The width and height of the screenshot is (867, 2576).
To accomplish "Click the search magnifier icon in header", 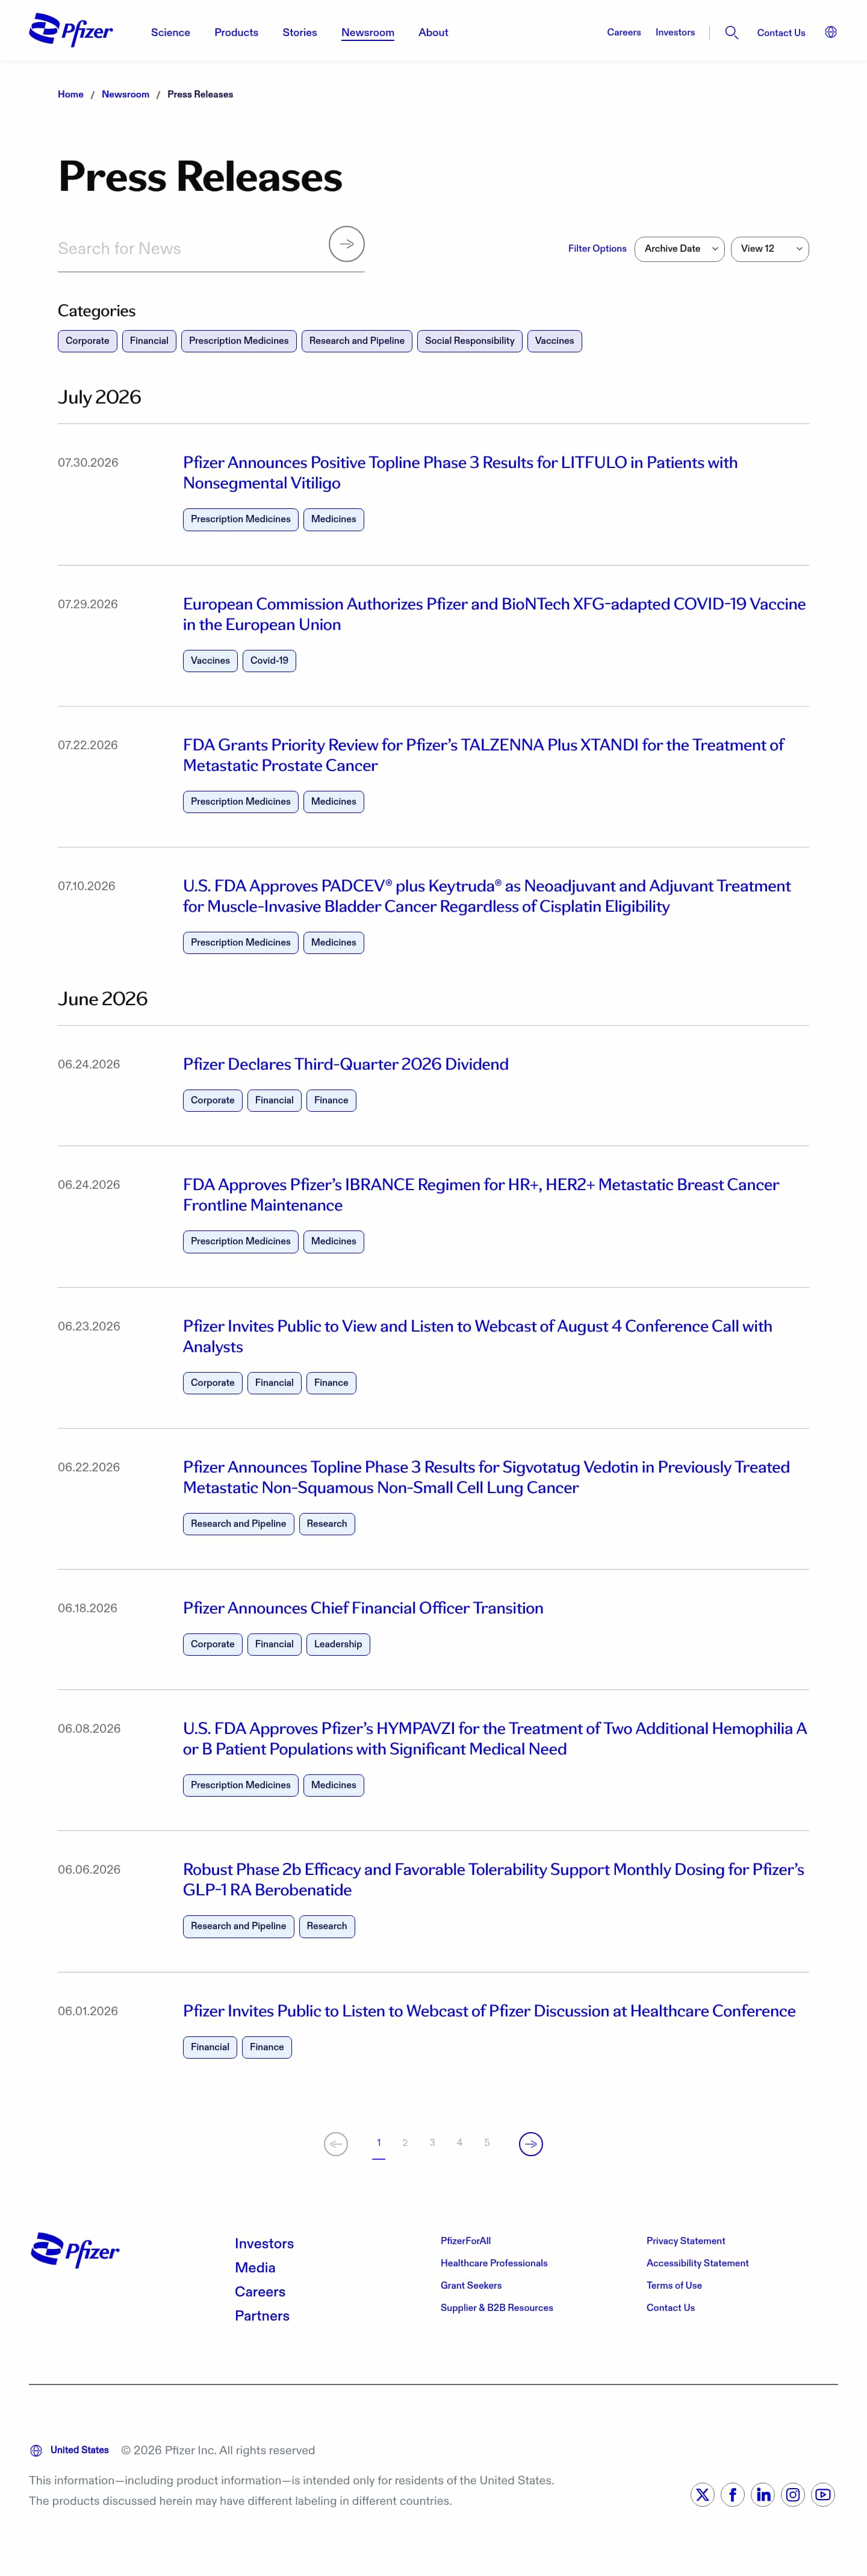I will pos(731,33).
